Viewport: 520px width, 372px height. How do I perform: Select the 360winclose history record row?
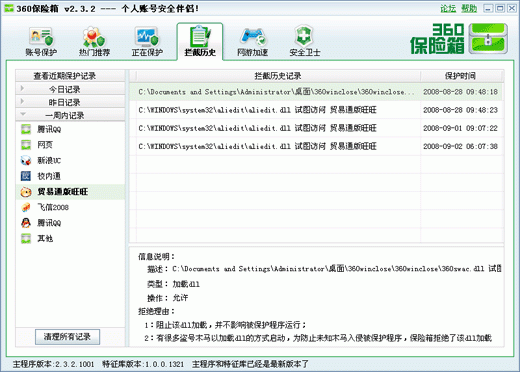coord(316,92)
